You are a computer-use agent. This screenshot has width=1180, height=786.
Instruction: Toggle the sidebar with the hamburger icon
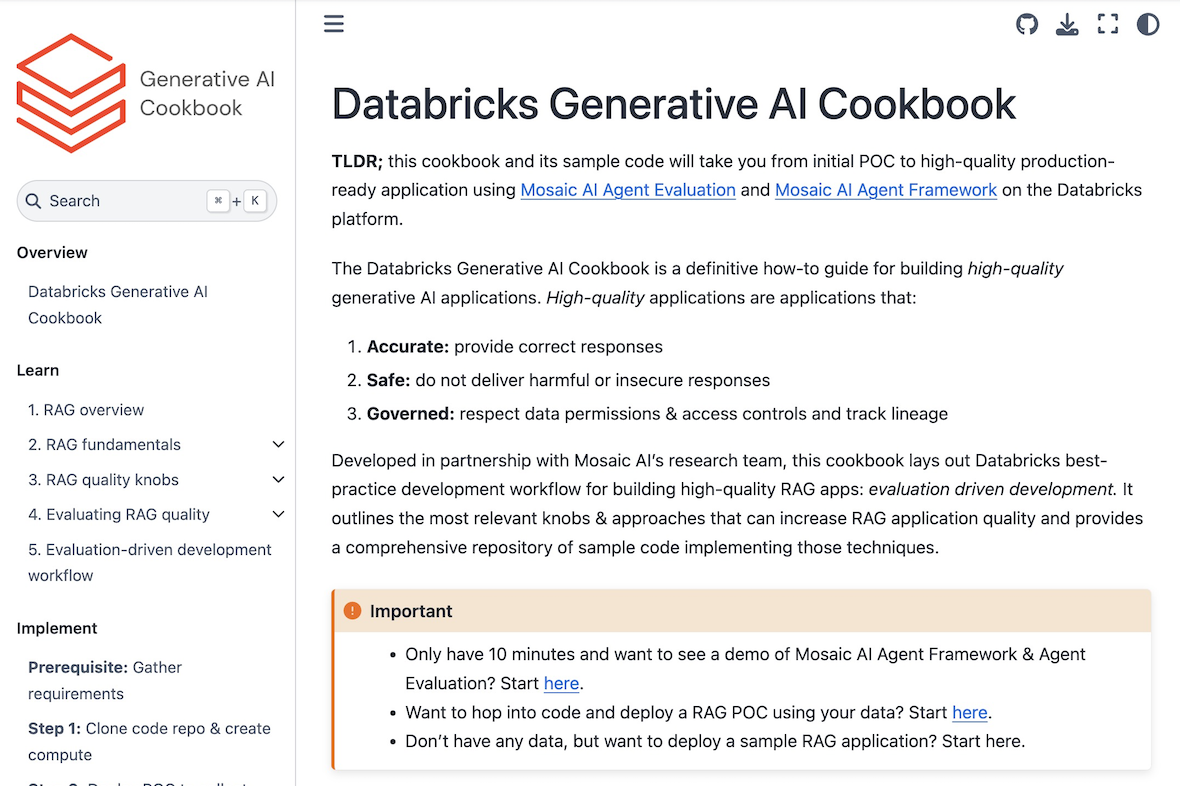pos(334,24)
